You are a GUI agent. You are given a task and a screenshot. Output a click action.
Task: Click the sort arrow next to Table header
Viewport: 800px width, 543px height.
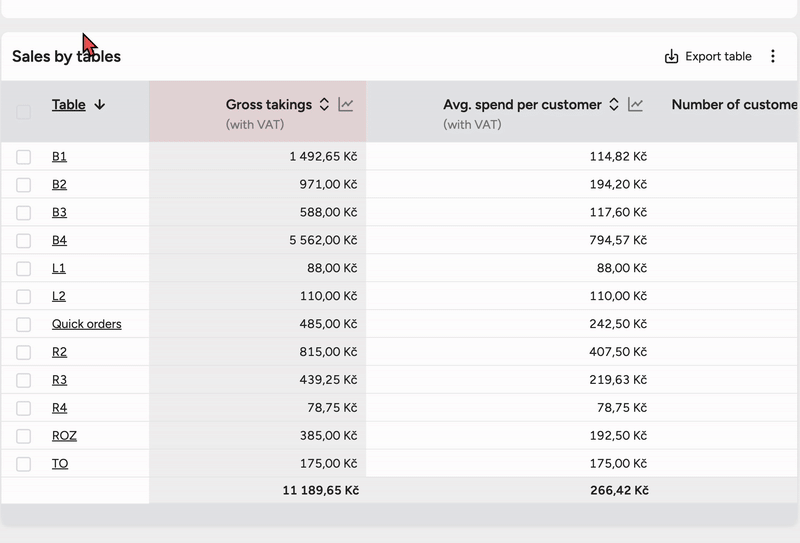[100, 105]
